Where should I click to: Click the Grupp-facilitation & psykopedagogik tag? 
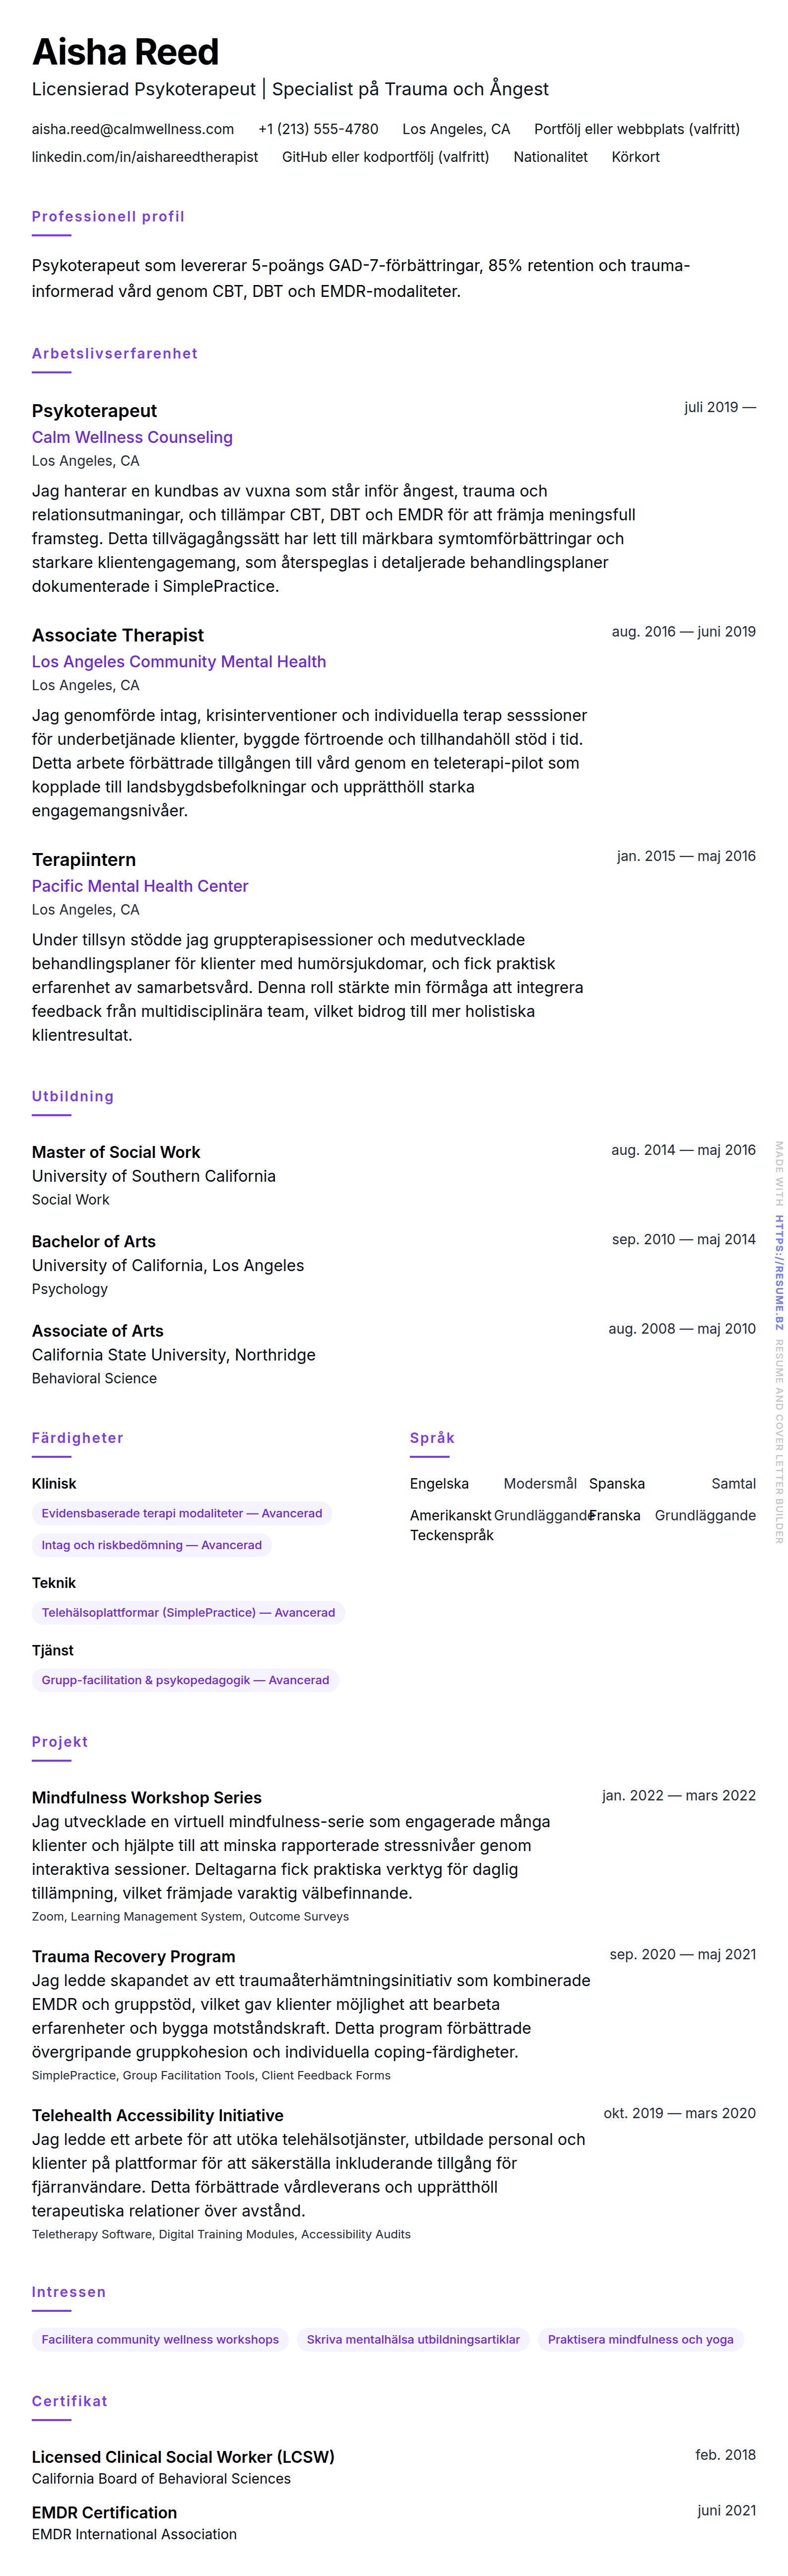(185, 1680)
